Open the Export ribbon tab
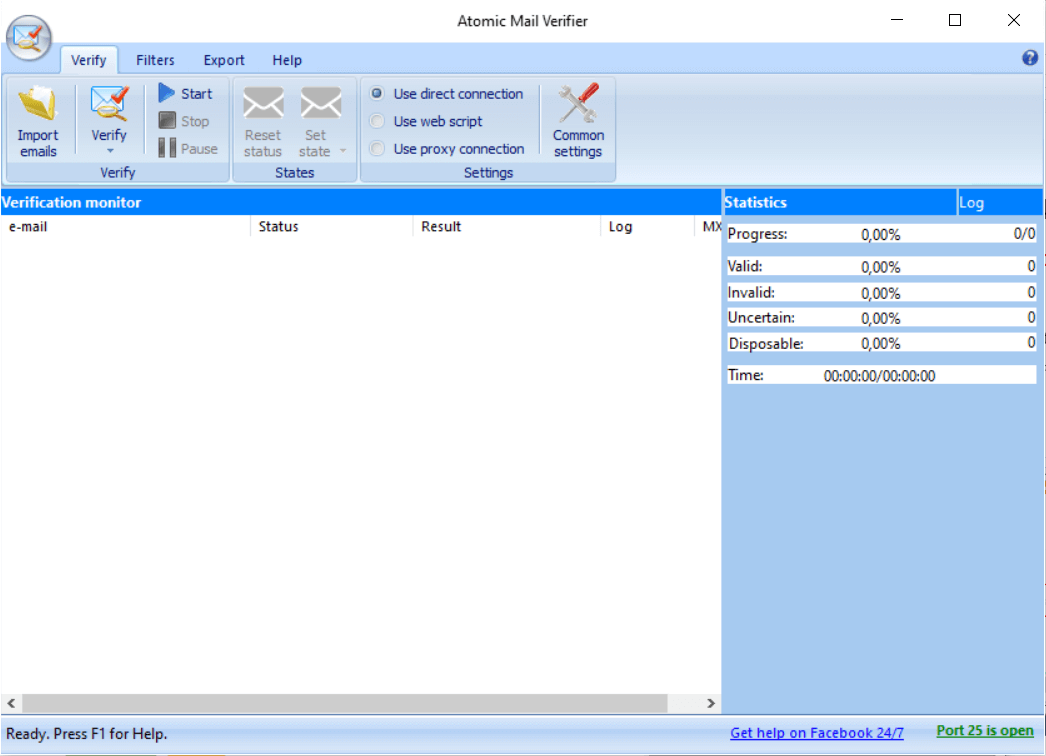This screenshot has height=756, width=1046. pyautogui.click(x=223, y=60)
